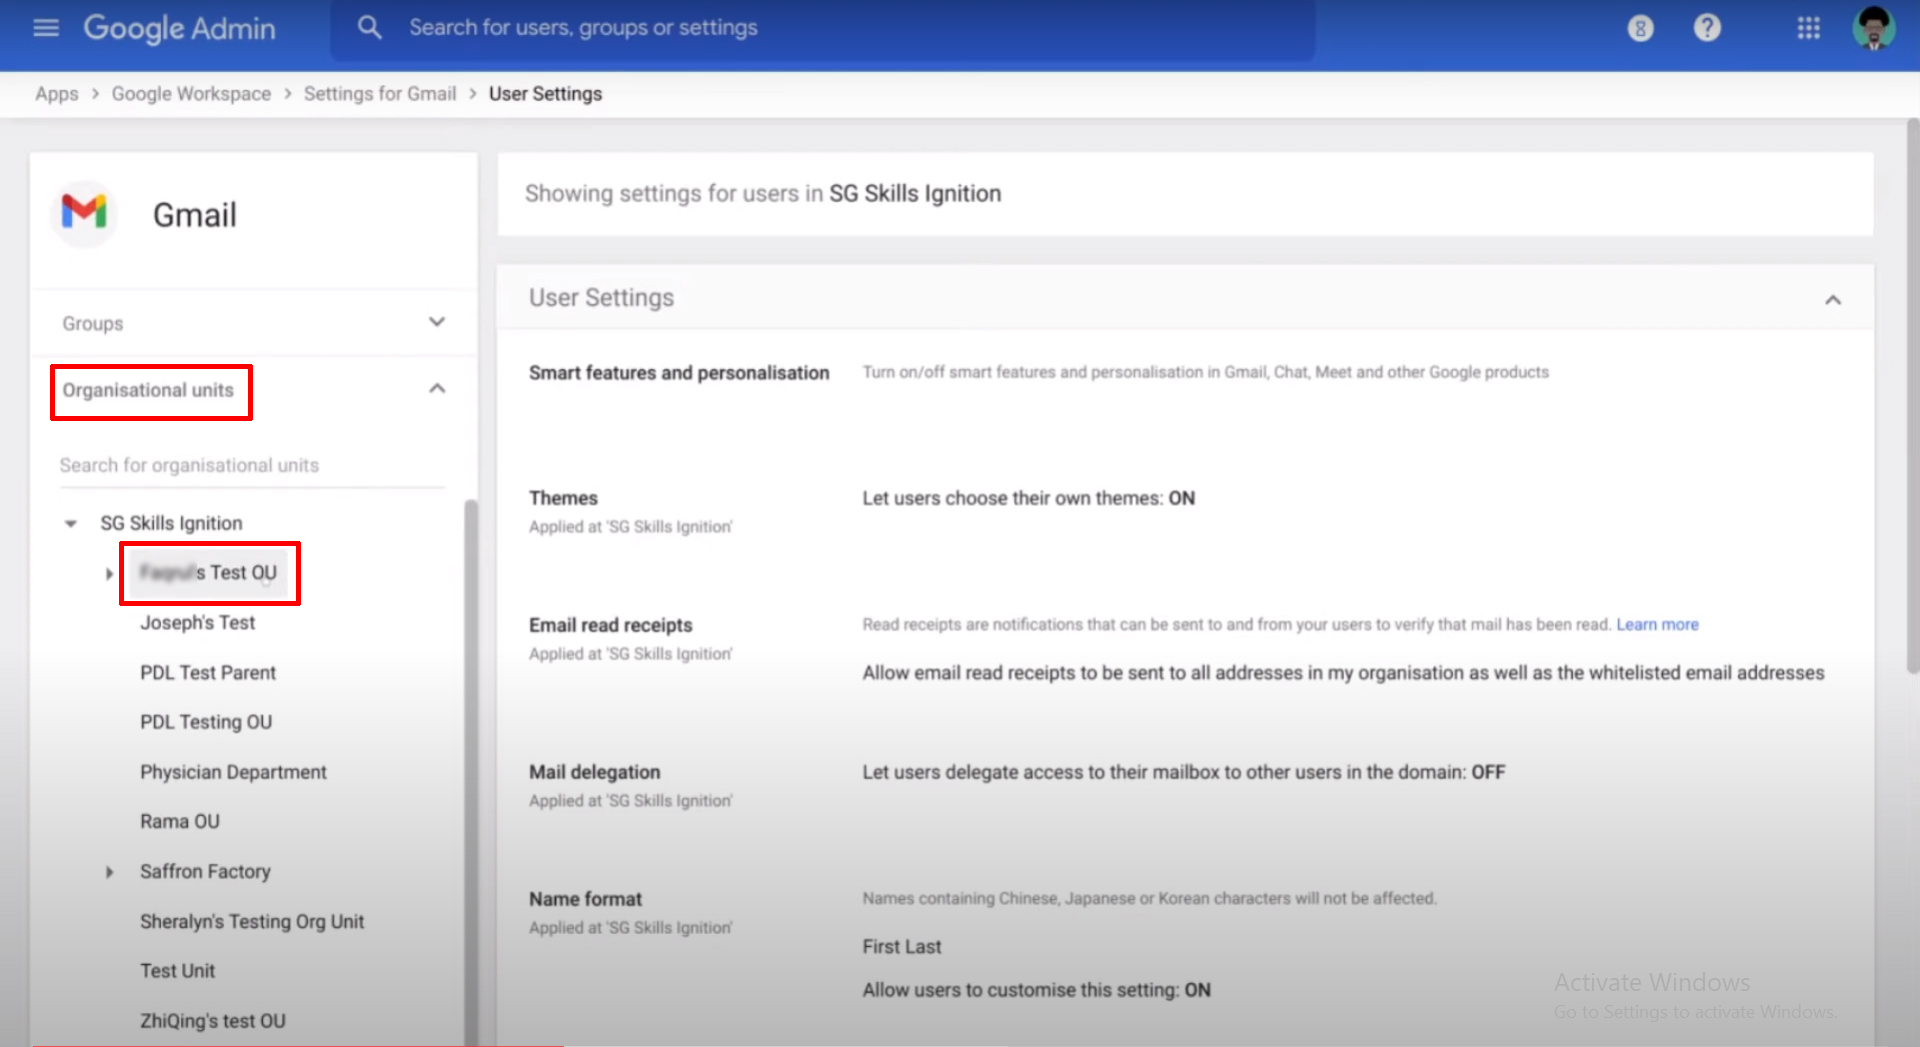Screen dimensions: 1920x1047
Task: Click the search for organisational units field
Action: click(x=251, y=466)
